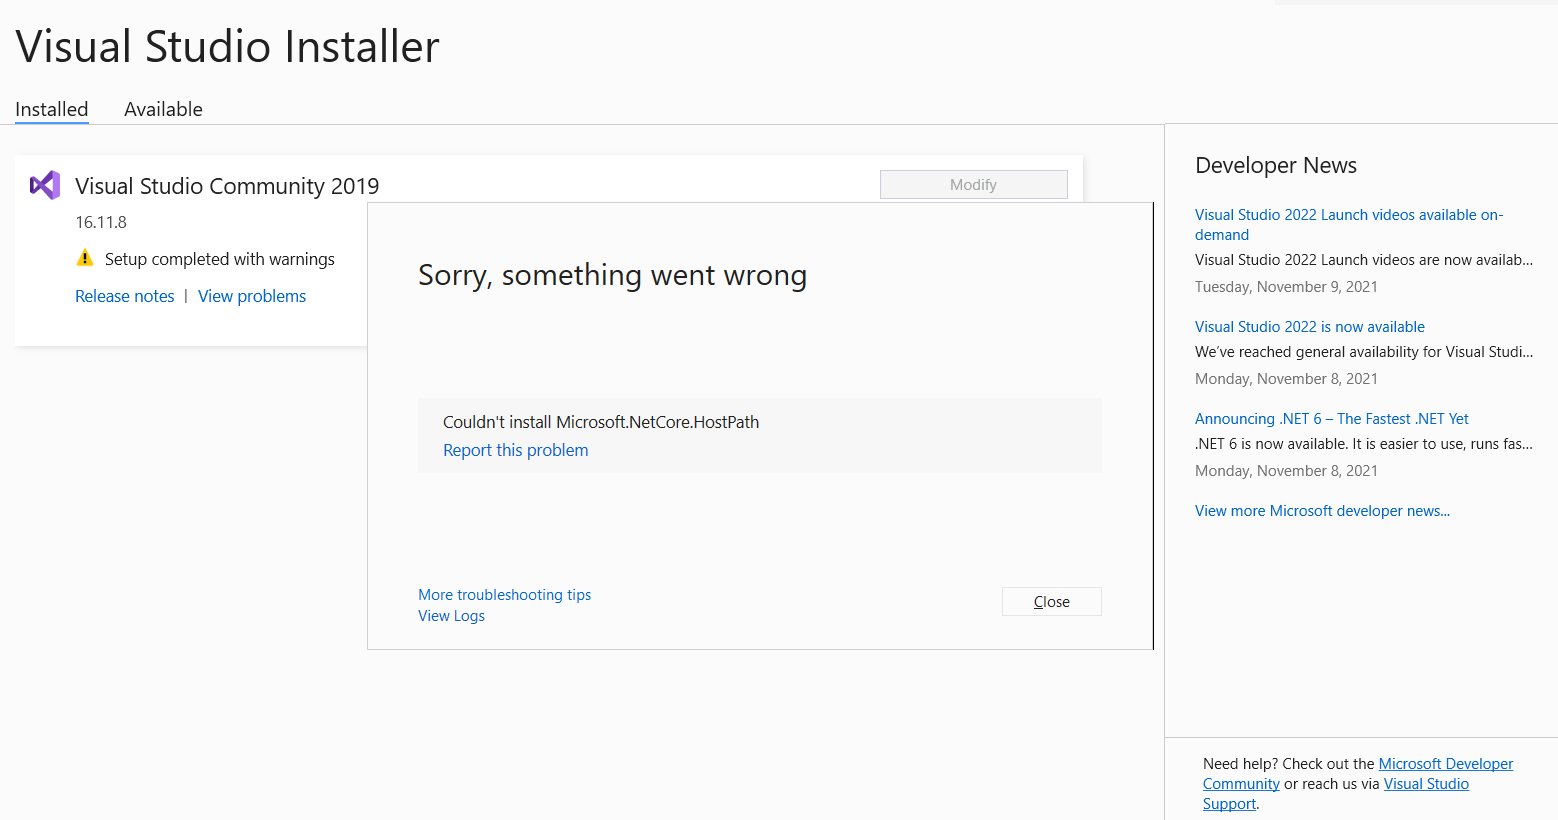
Task: Open the View problems link
Action: [252, 296]
